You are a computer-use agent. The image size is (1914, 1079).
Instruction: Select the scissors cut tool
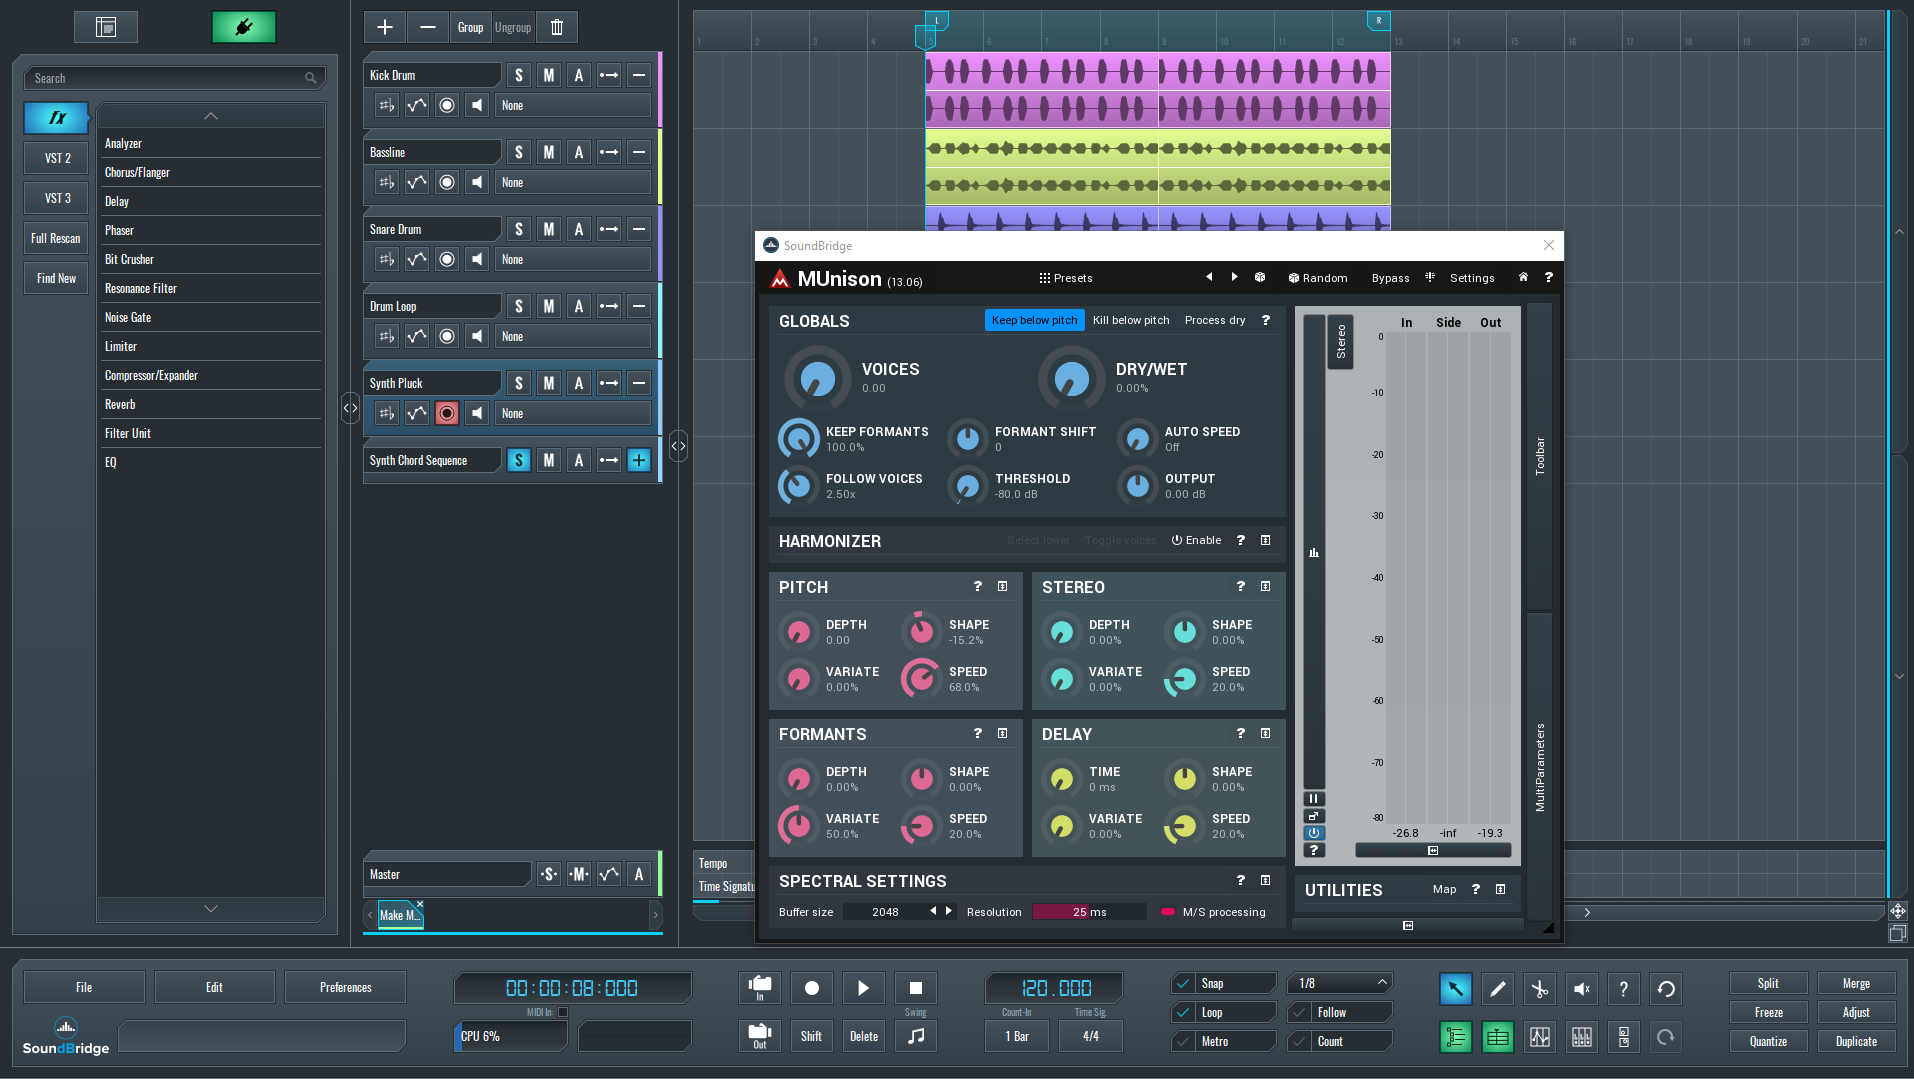(x=1540, y=989)
